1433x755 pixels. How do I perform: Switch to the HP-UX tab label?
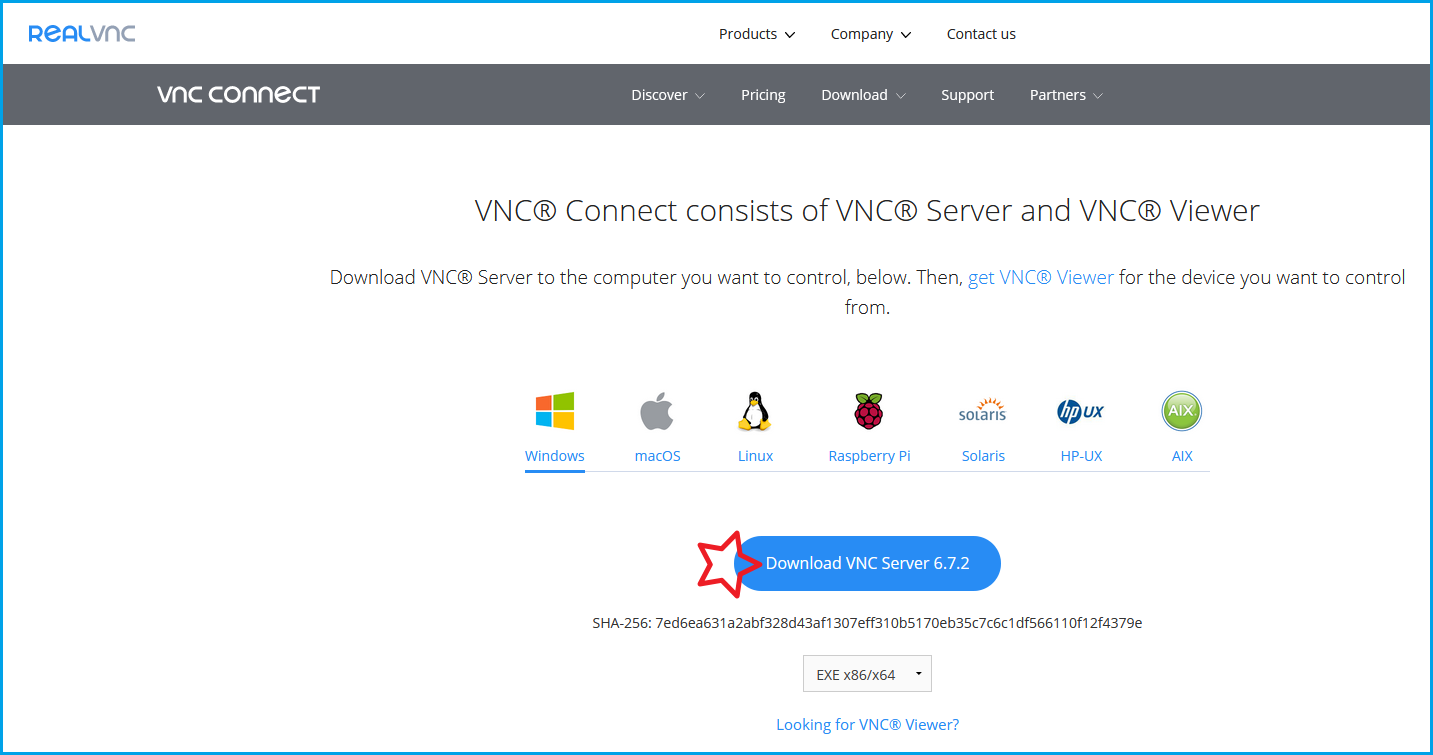[x=1081, y=456]
